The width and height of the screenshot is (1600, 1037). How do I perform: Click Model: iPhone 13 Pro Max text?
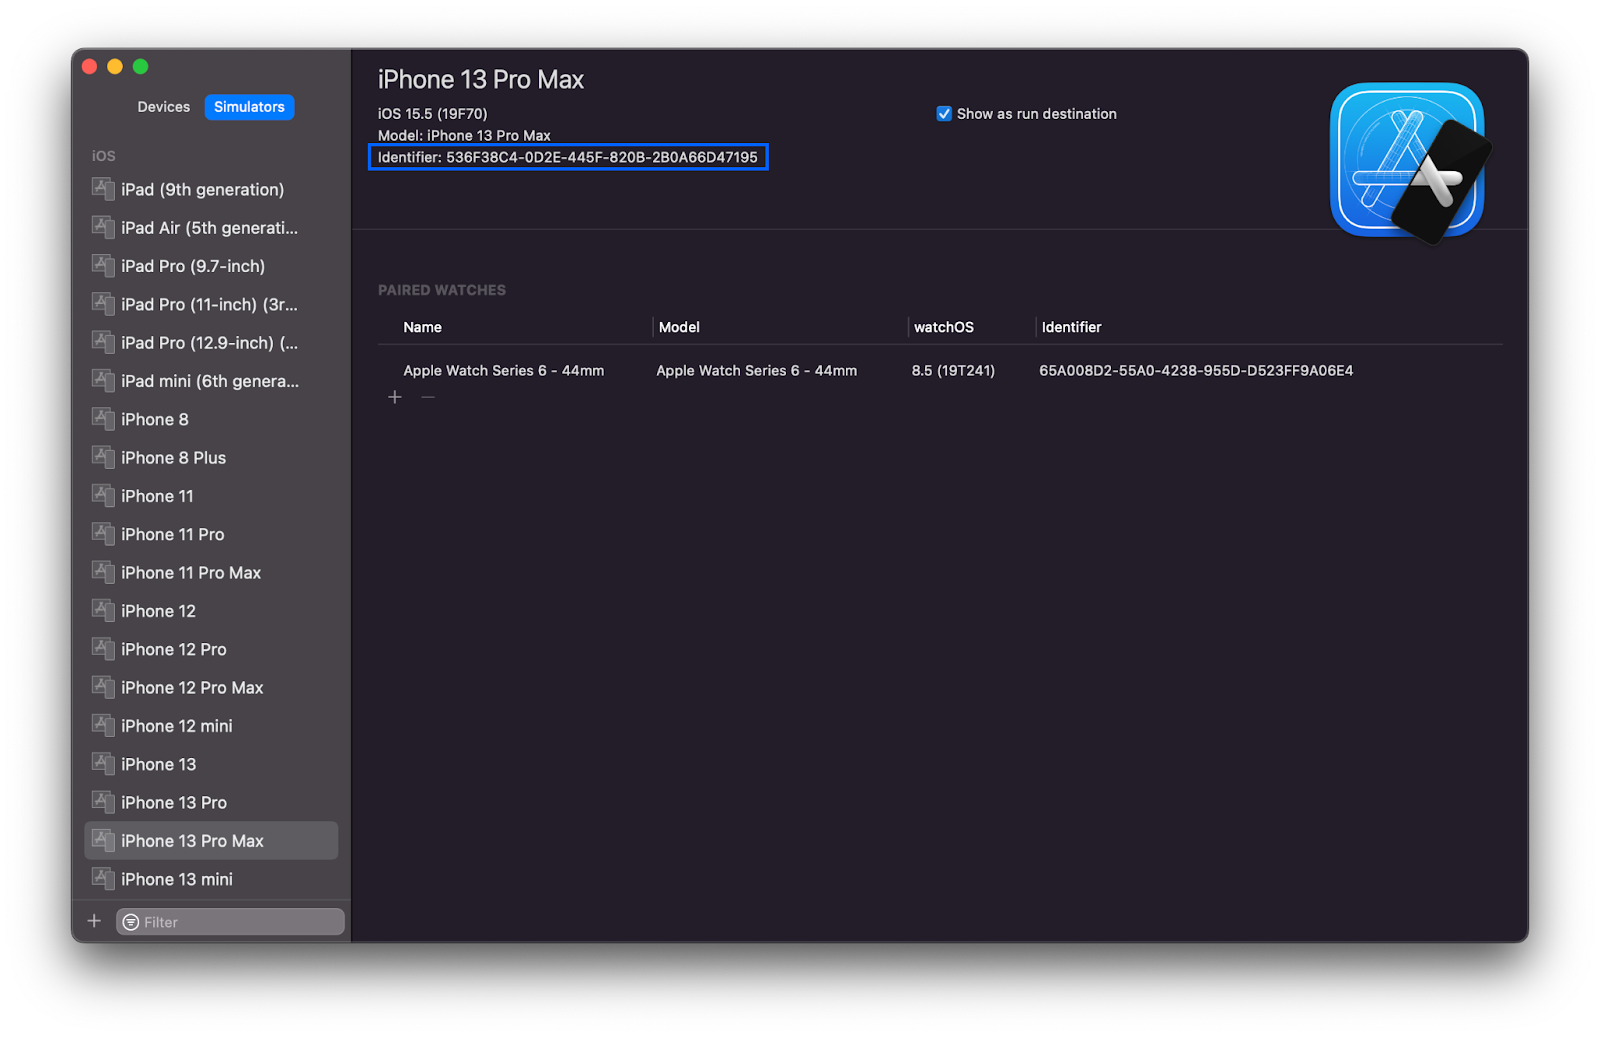[464, 135]
